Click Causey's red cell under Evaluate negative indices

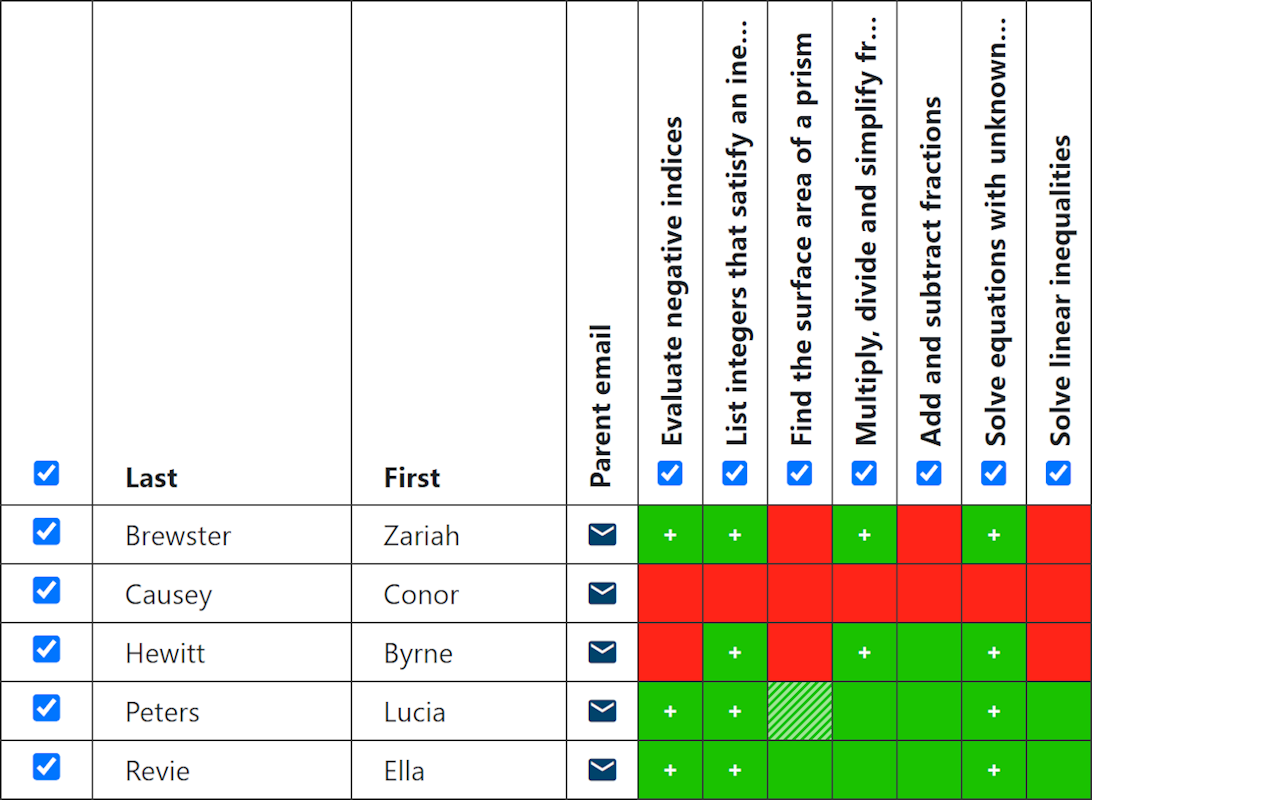click(x=670, y=592)
